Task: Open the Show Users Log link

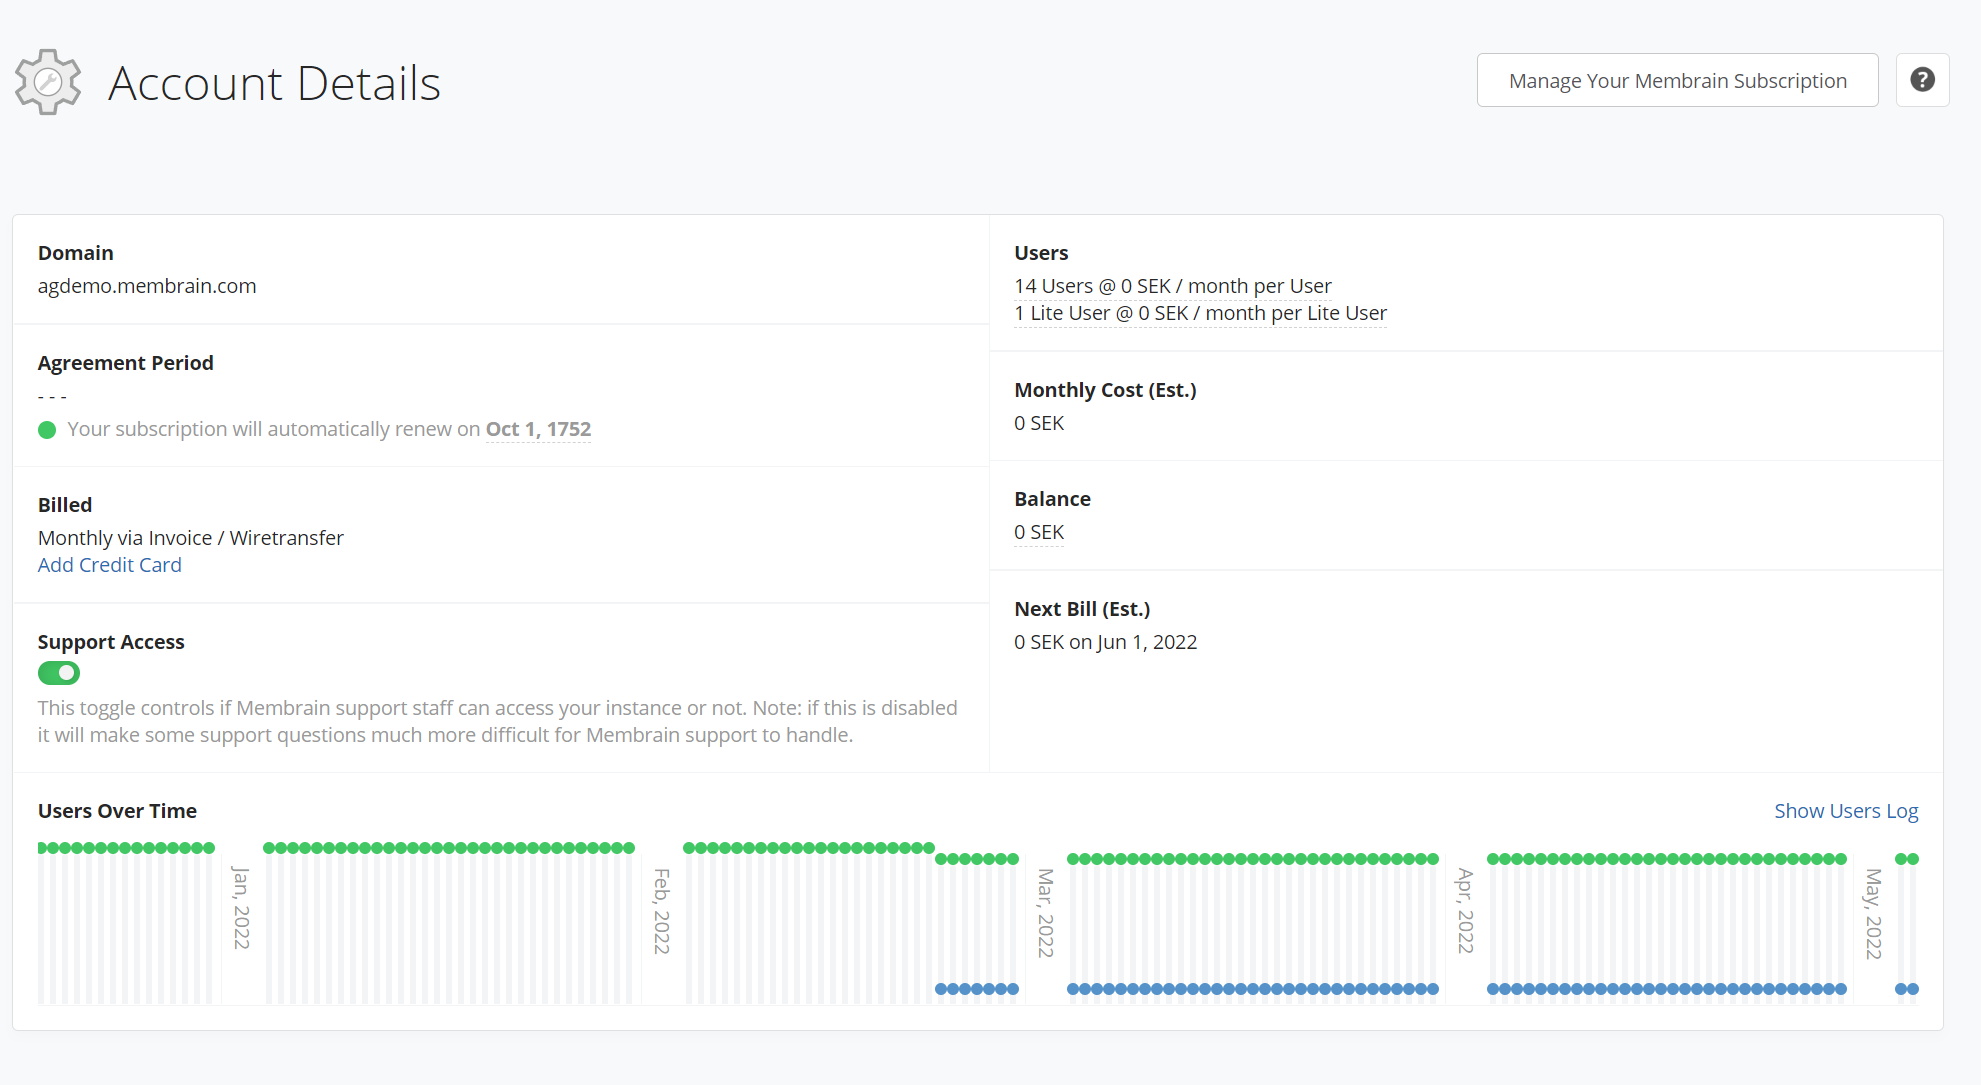Action: point(1845,811)
